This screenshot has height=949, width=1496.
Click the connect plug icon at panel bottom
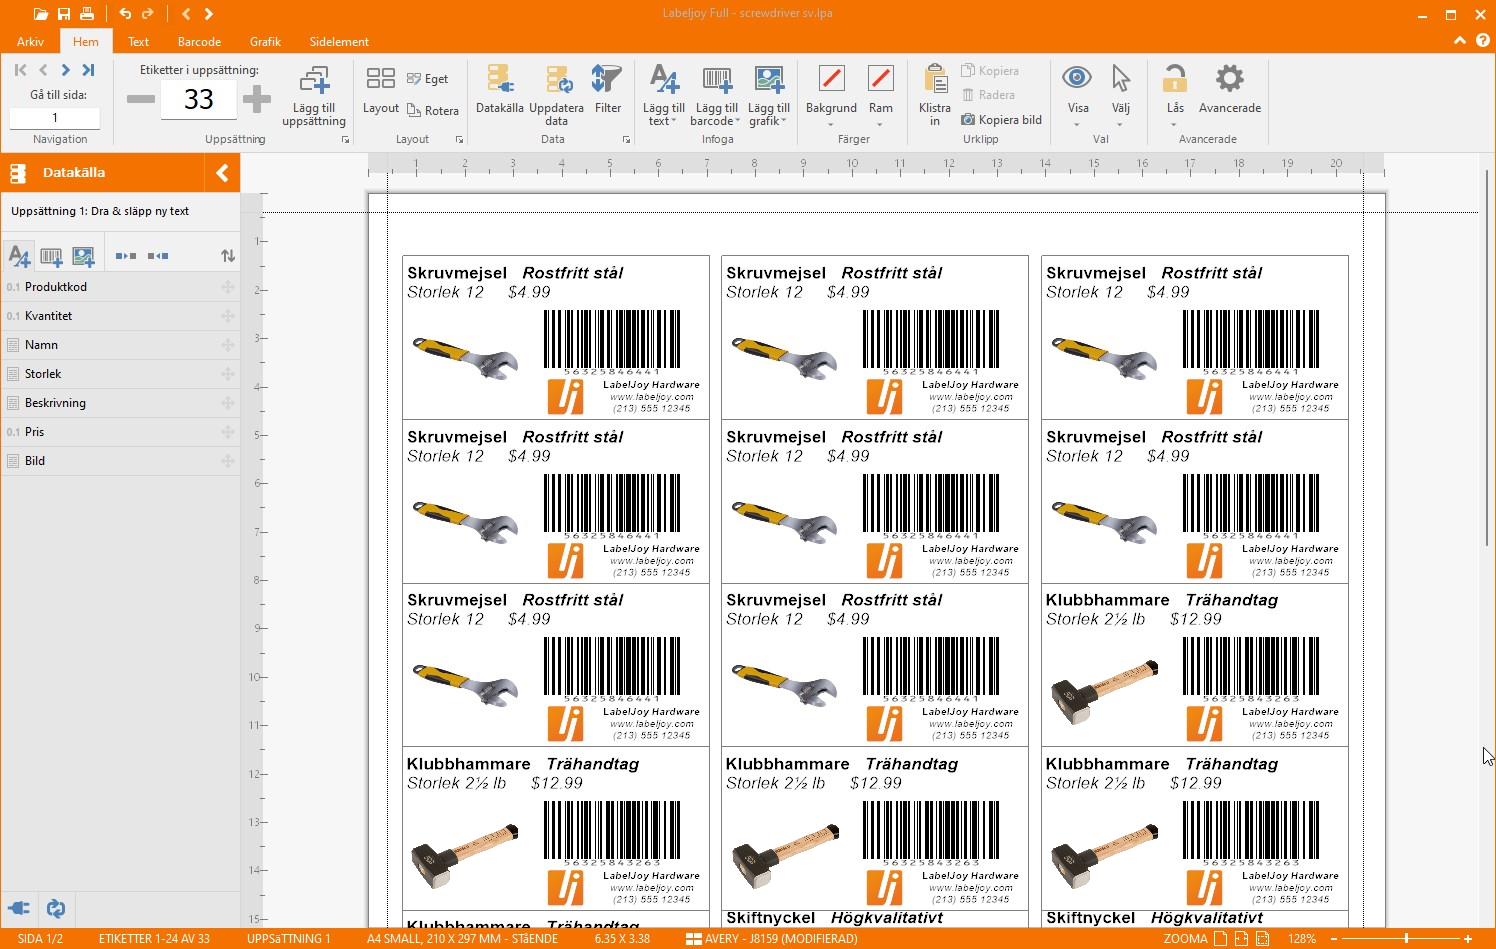19,909
